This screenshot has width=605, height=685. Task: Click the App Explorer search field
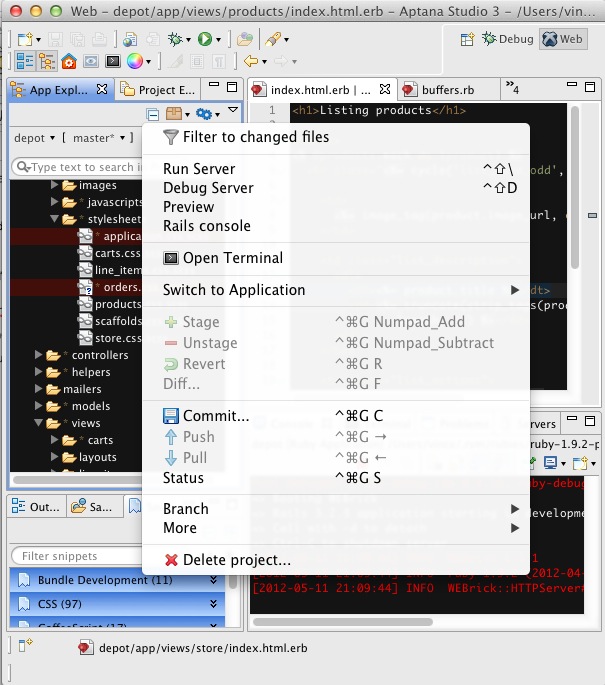click(78, 167)
